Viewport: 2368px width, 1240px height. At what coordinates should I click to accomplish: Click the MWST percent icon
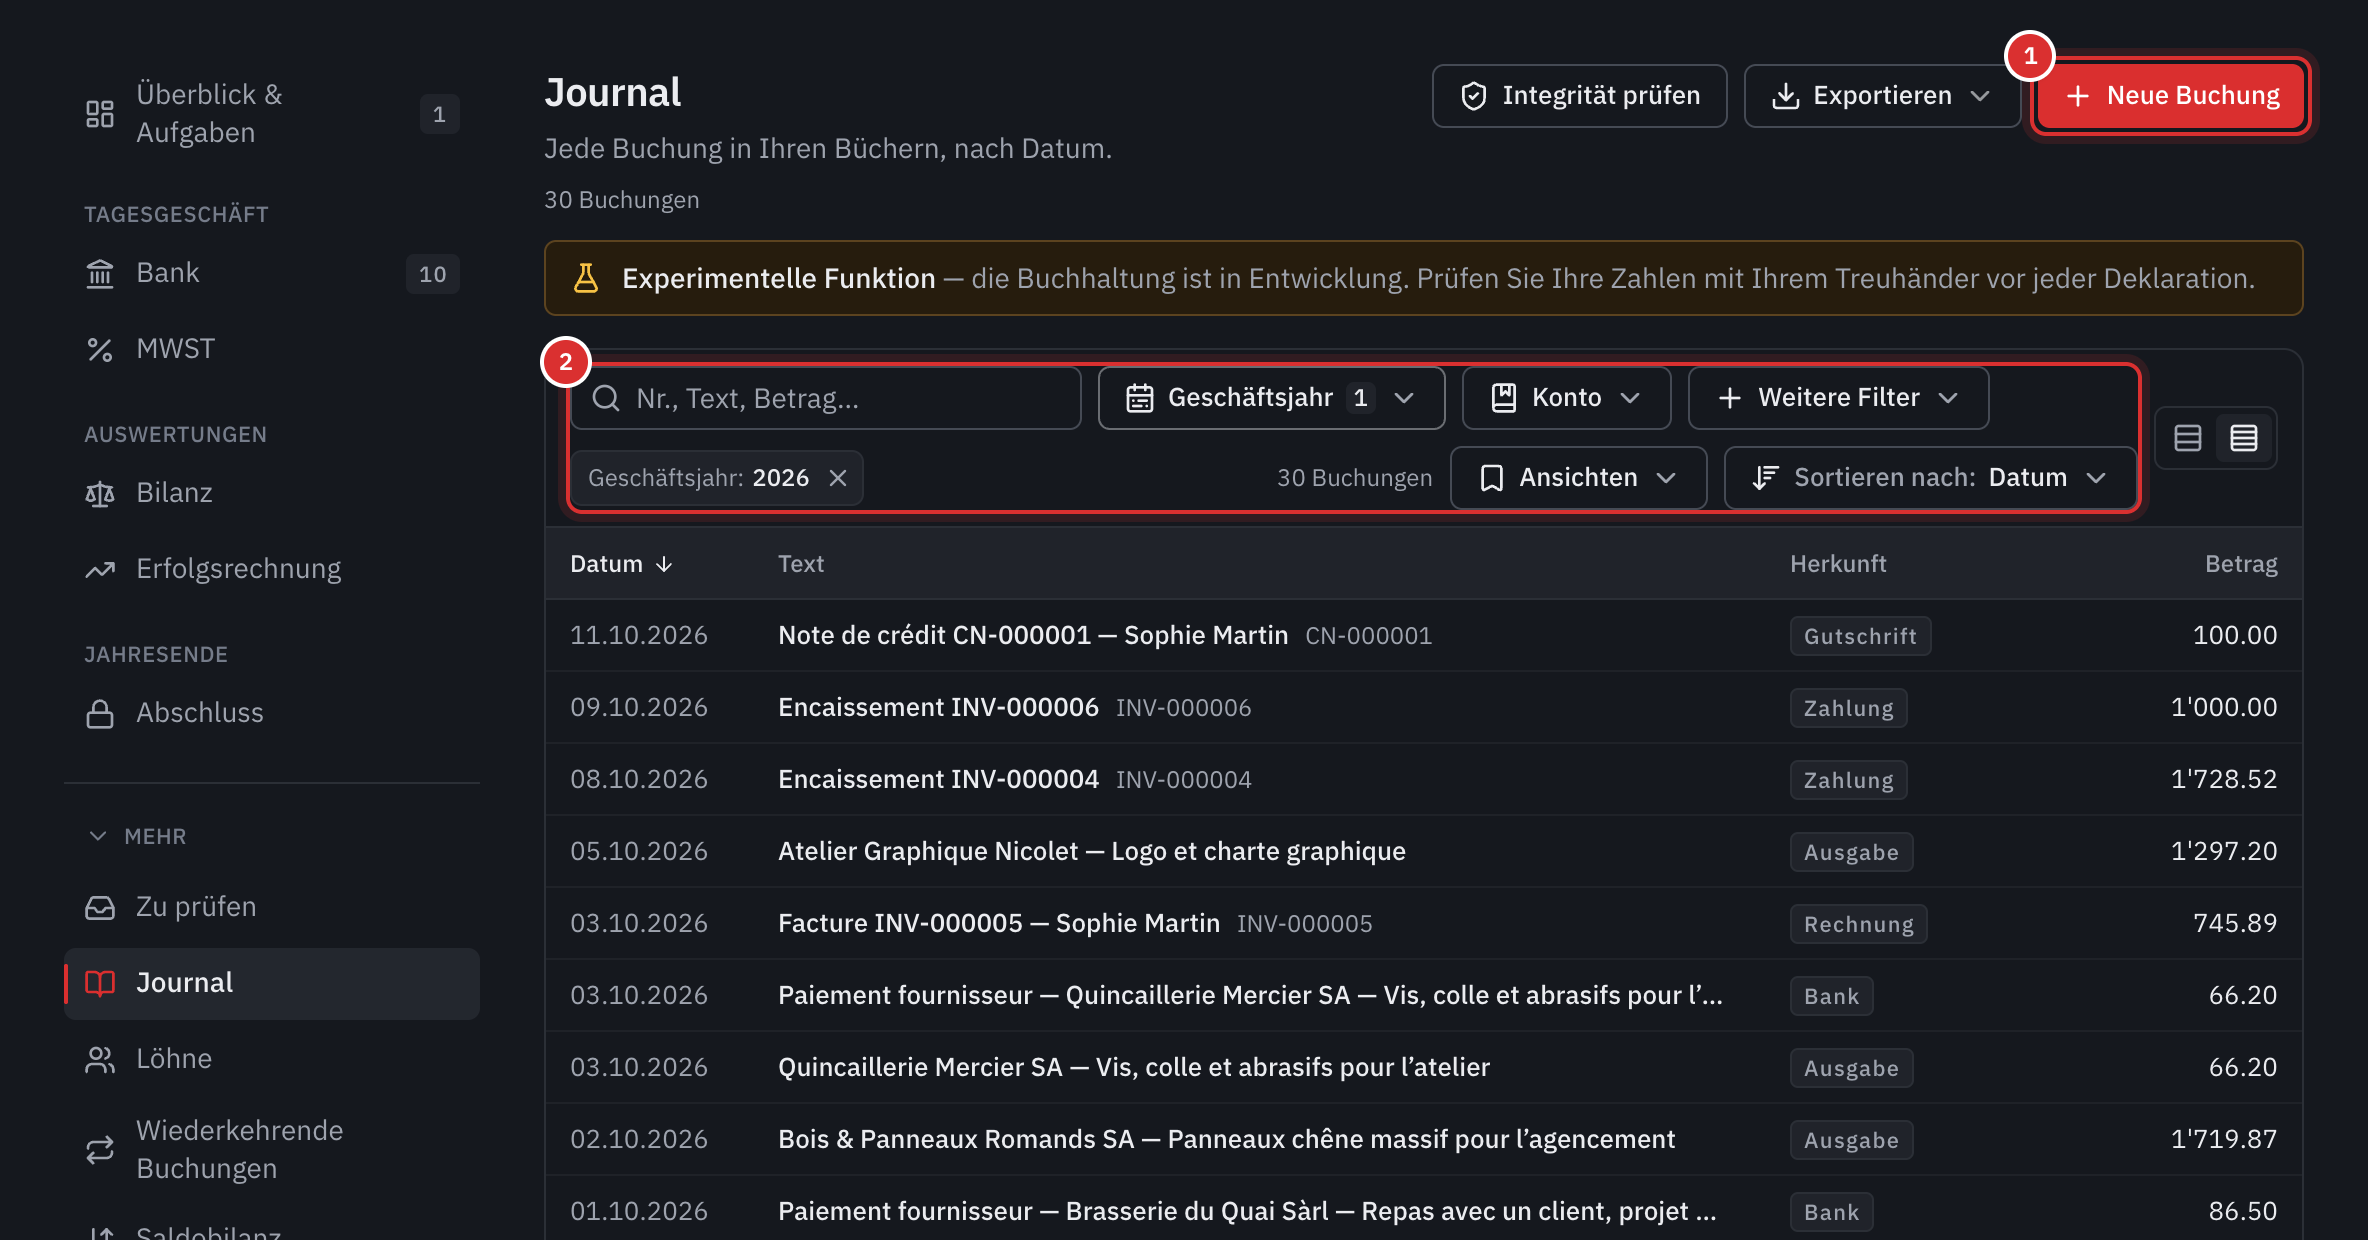point(100,349)
